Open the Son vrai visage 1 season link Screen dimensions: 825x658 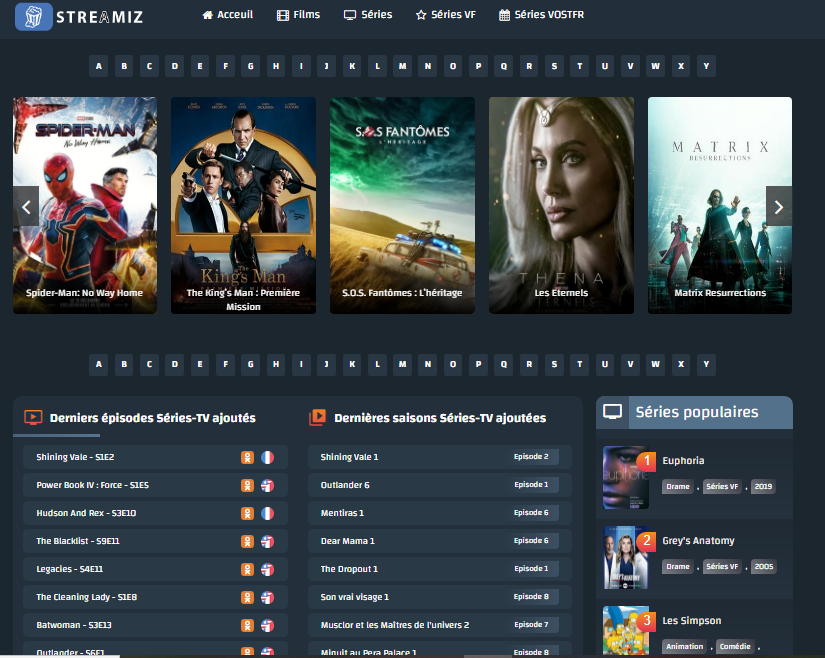pyautogui.click(x=355, y=597)
